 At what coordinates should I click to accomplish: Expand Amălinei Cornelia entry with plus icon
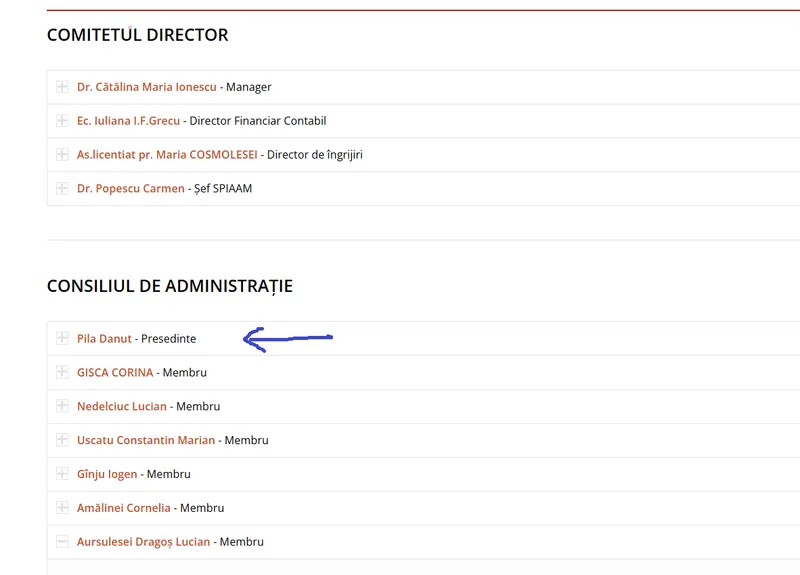(x=62, y=508)
